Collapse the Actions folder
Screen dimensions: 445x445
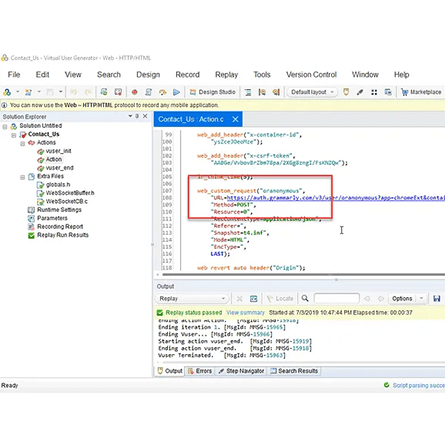tap(22, 144)
